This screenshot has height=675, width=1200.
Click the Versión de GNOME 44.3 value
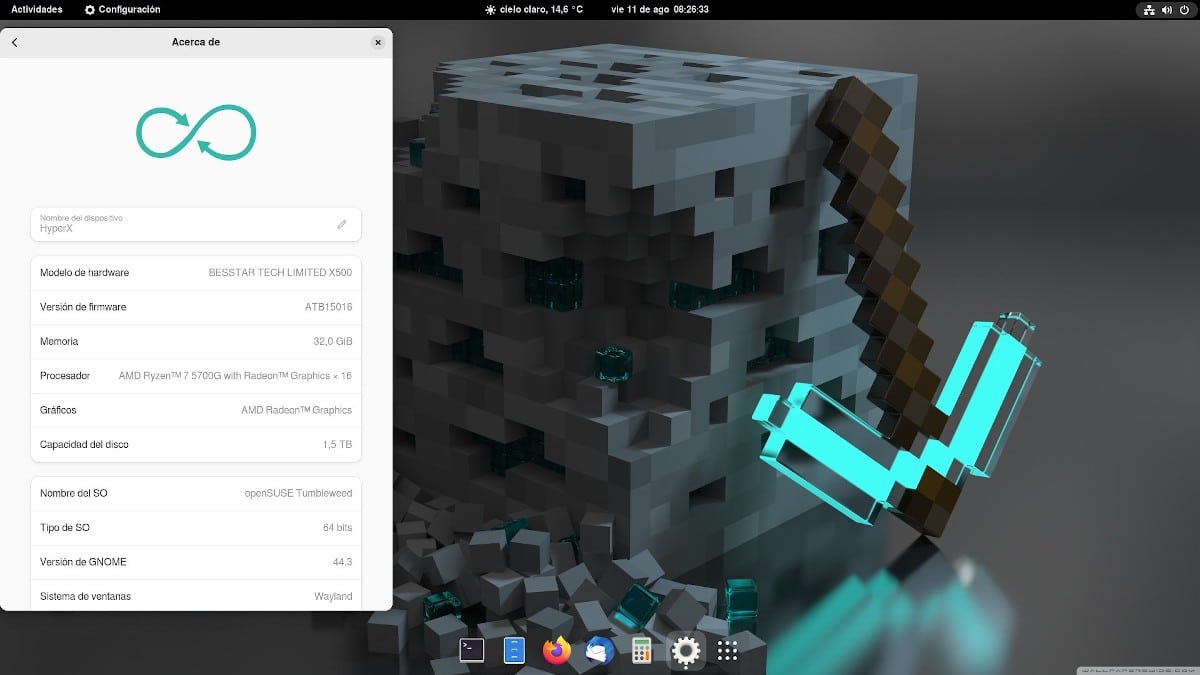(343, 562)
